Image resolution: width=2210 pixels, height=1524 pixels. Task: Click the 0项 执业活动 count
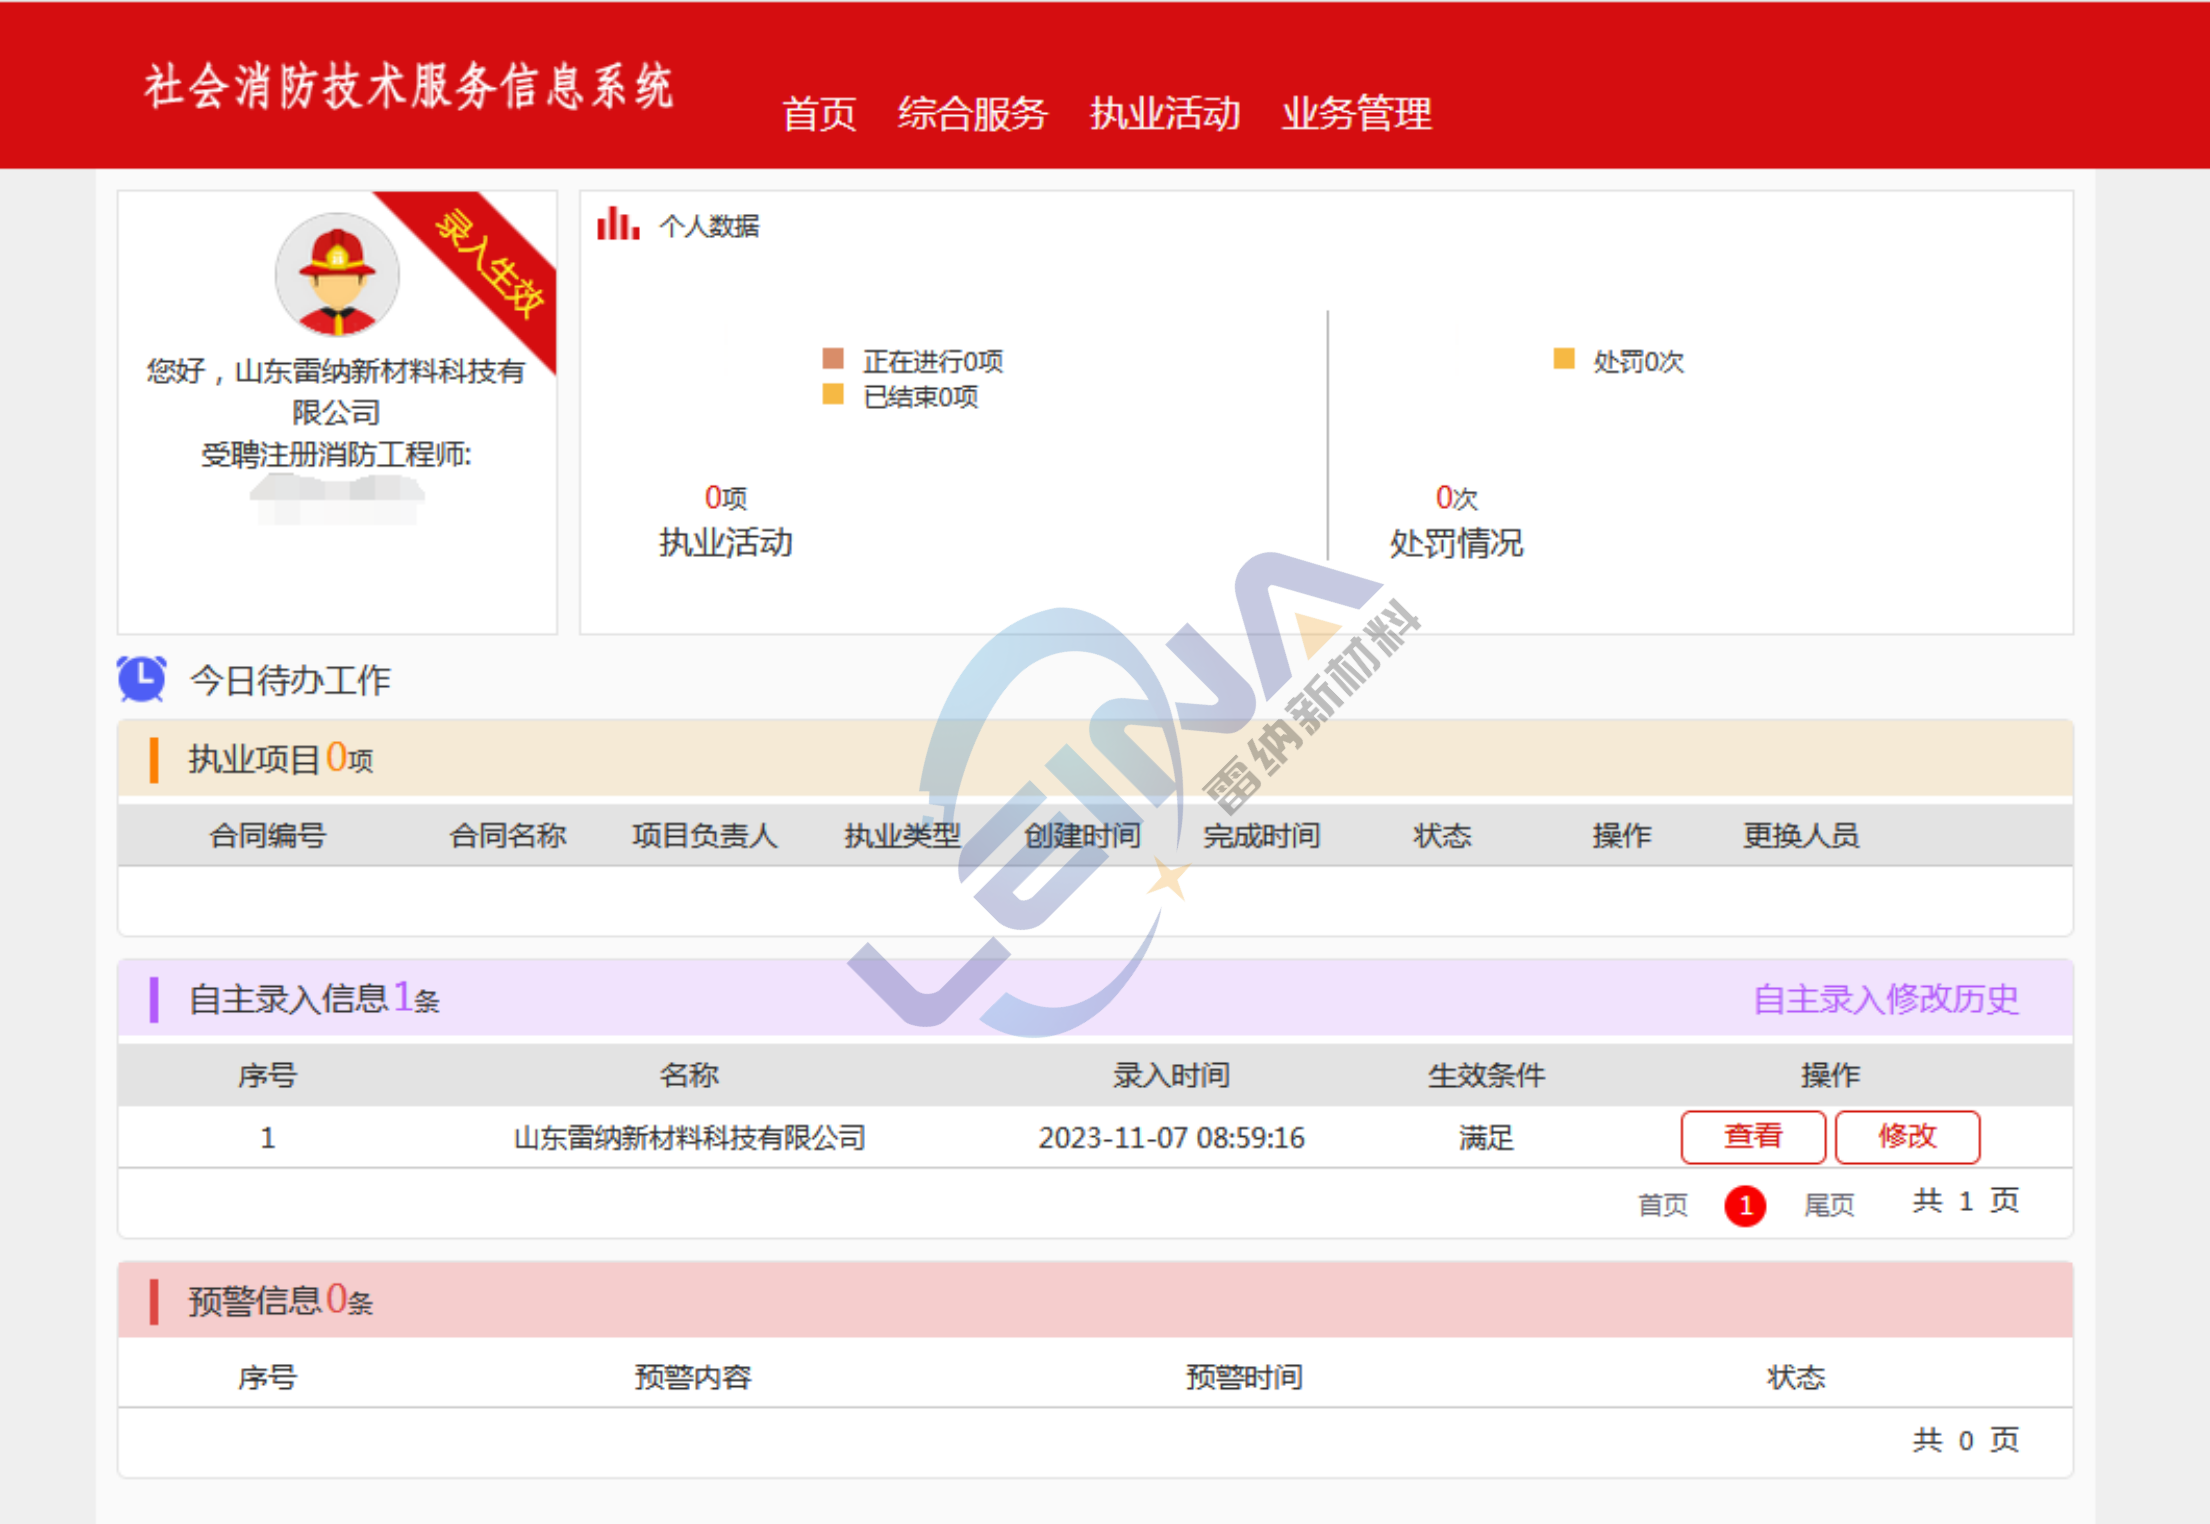726,497
